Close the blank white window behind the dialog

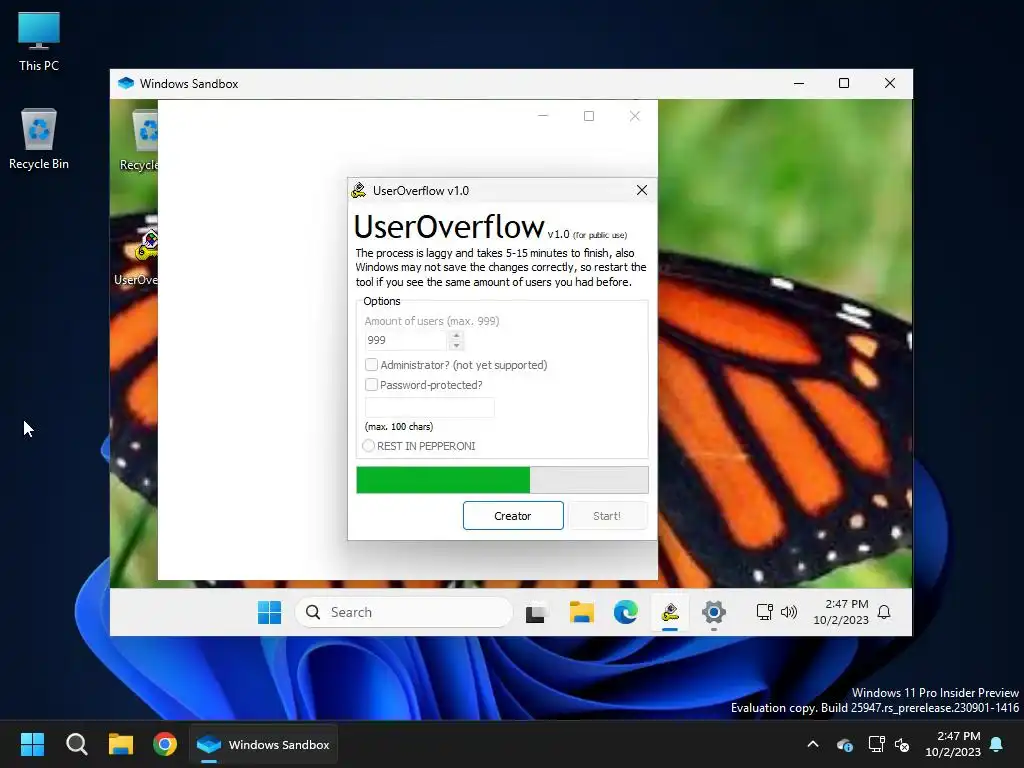(x=635, y=116)
